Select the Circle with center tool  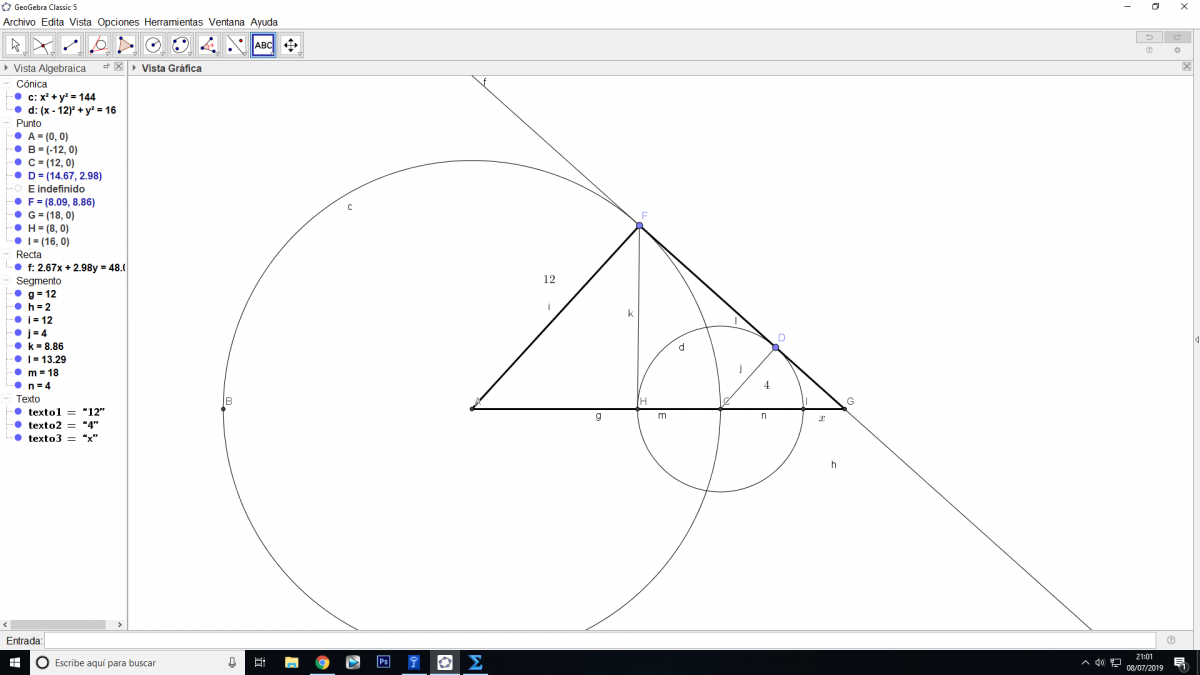pos(153,45)
